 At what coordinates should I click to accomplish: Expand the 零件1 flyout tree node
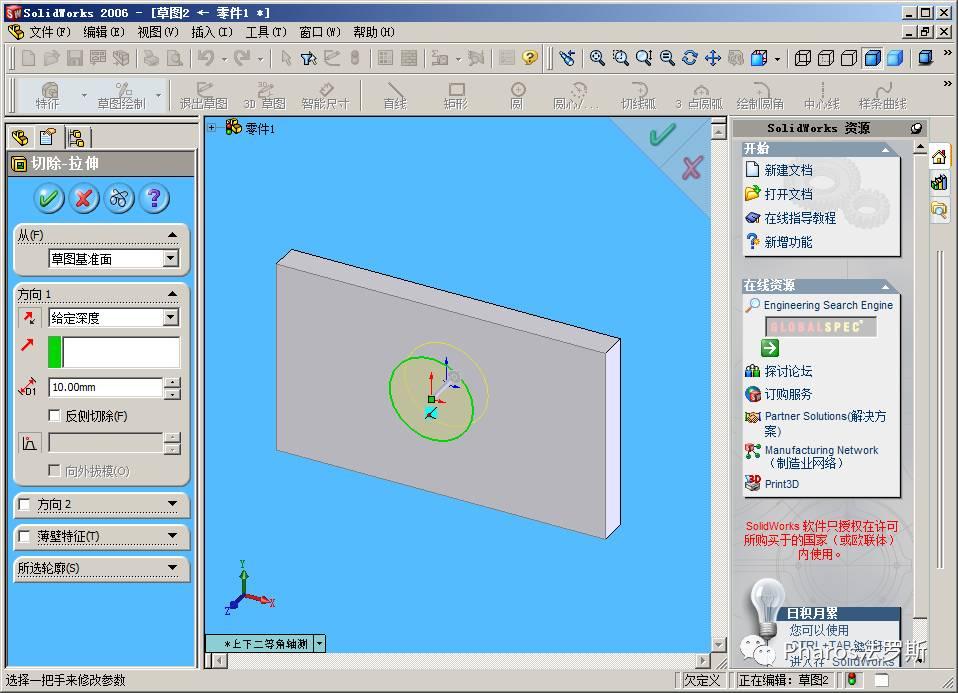pyautogui.click(x=212, y=128)
